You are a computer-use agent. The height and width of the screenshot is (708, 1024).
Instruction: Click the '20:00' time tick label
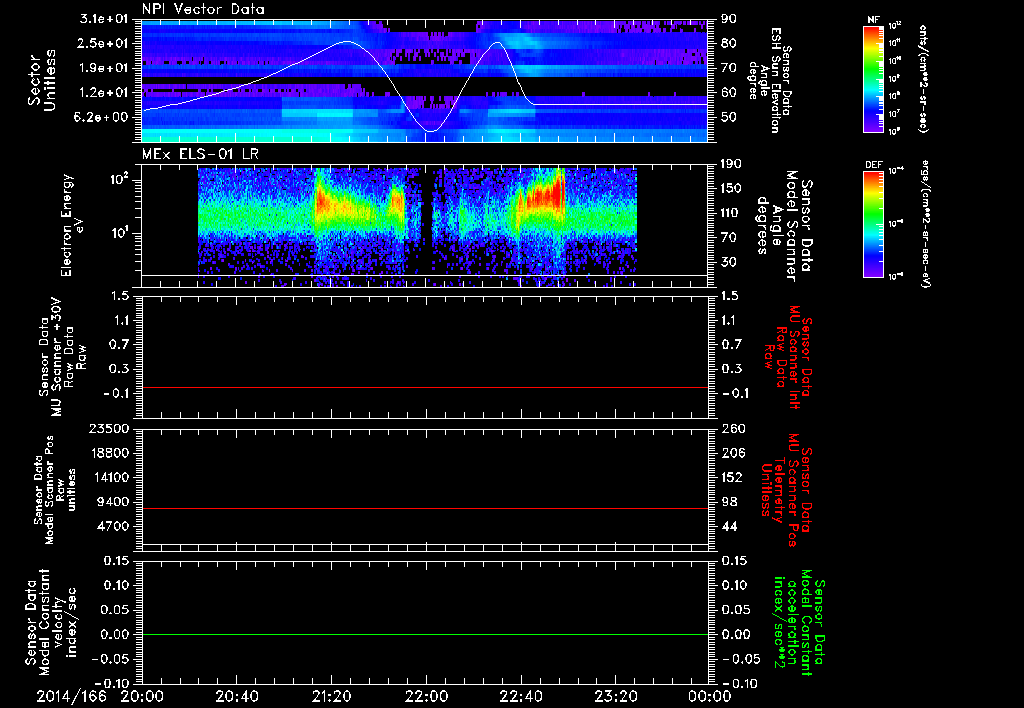click(x=142, y=696)
